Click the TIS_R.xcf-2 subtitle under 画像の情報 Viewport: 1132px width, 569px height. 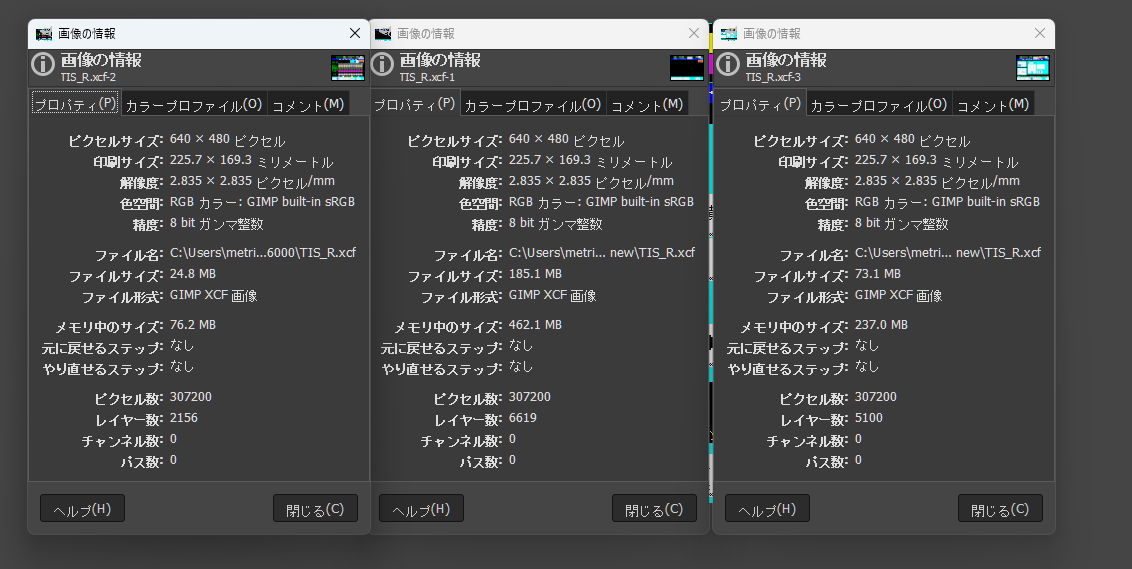(x=88, y=77)
